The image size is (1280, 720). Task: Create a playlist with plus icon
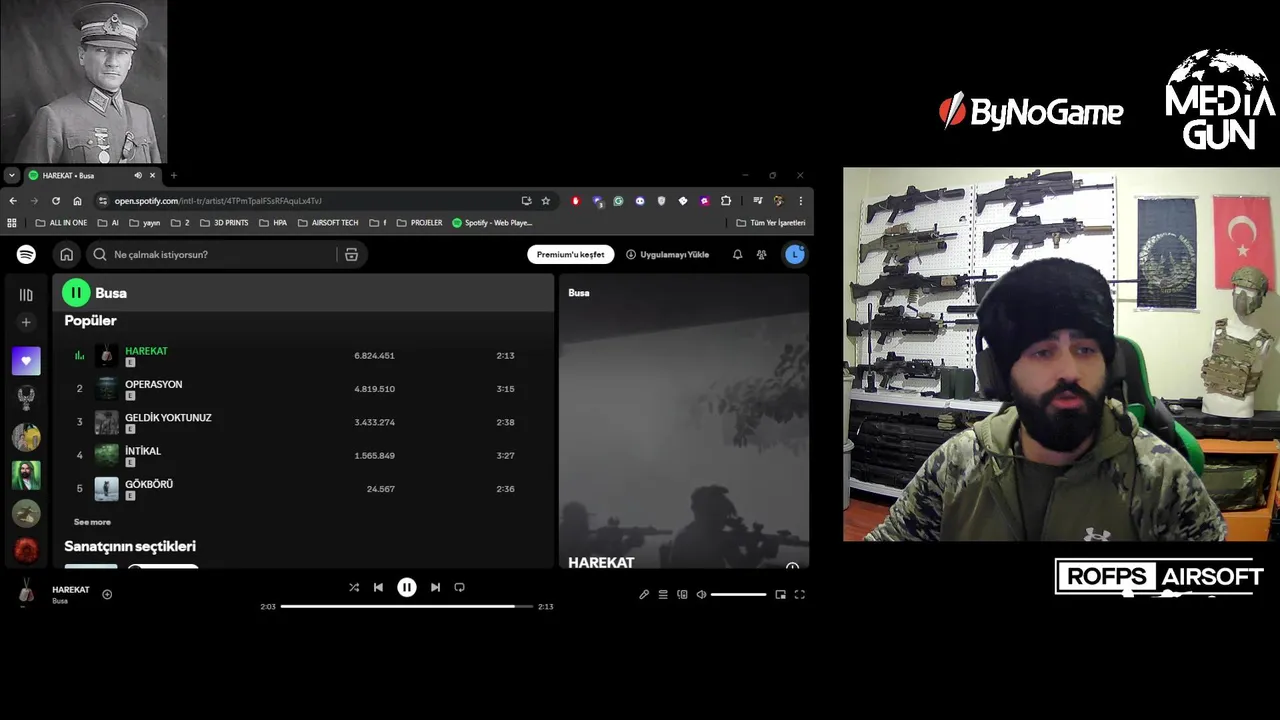coord(26,322)
